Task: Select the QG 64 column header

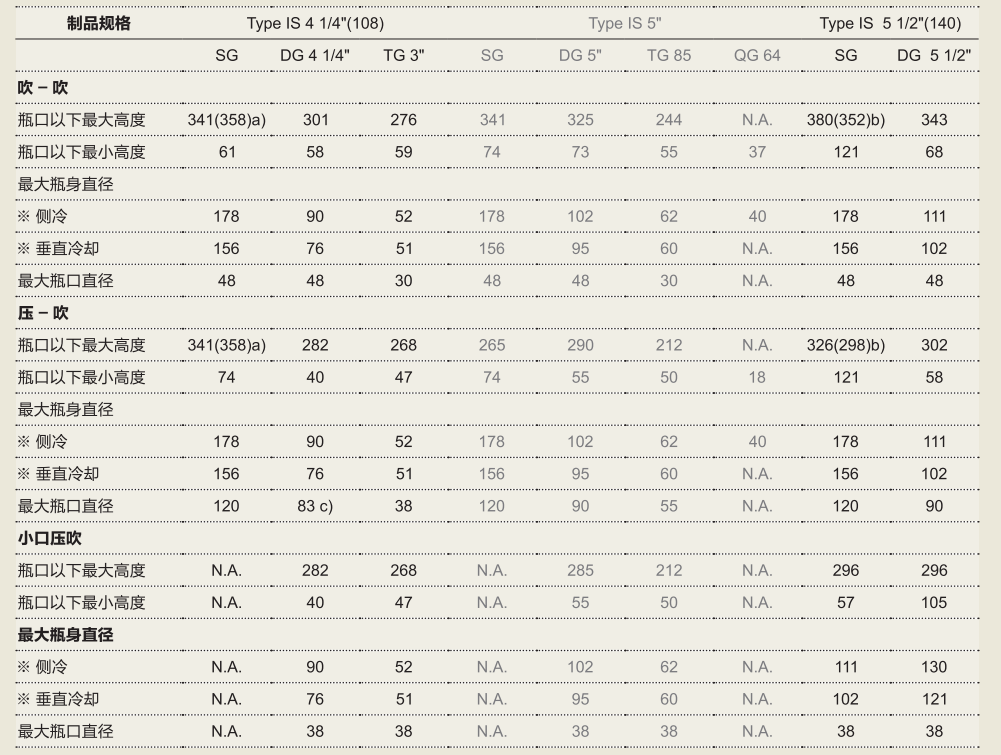Action: pos(757,56)
